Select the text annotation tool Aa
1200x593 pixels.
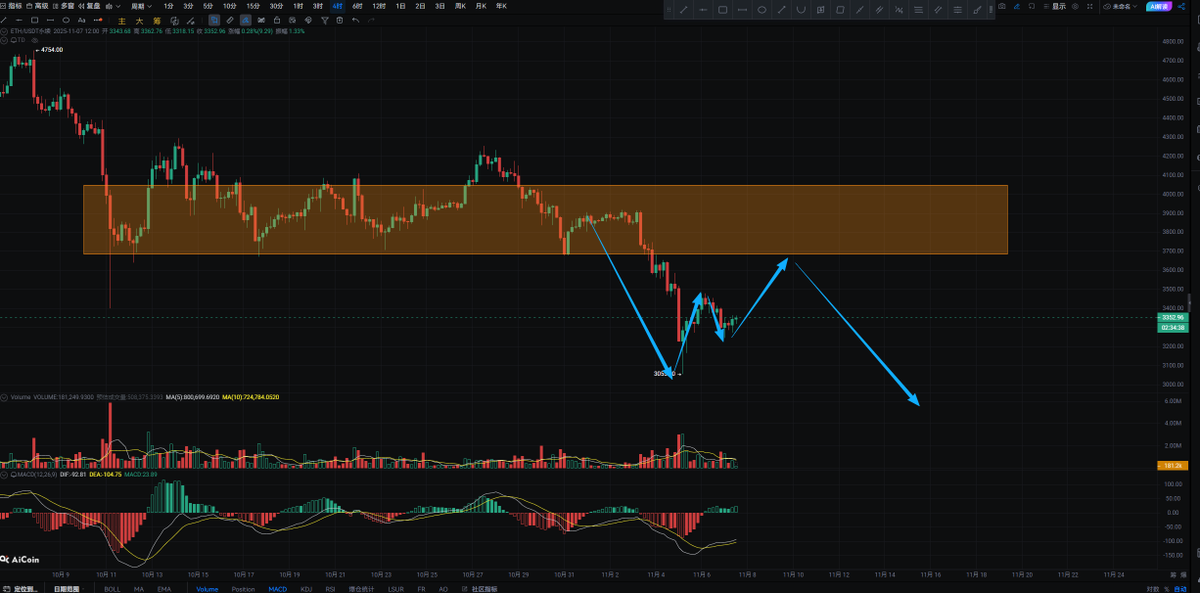pyautogui.click(x=82, y=20)
